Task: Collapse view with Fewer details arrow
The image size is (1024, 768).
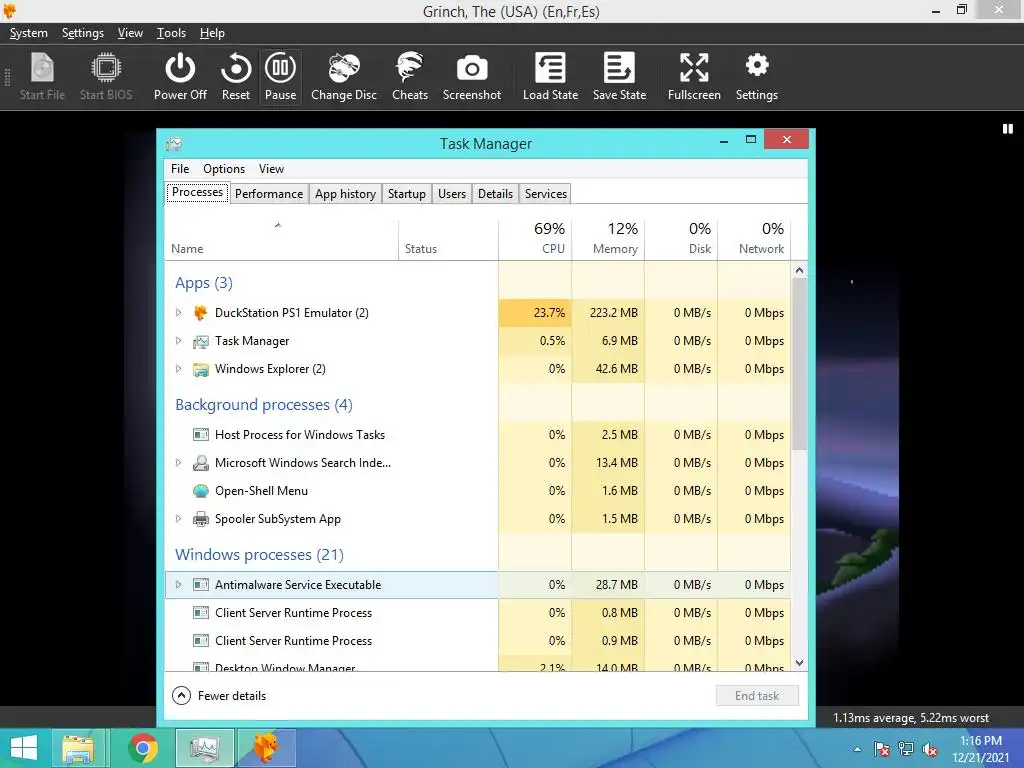Action: [x=182, y=696]
